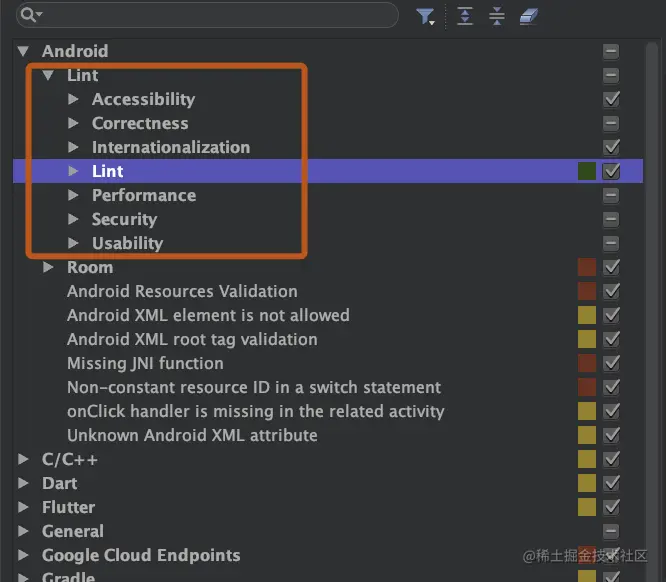Expand the Performance inspection group
The height and width of the screenshot is (582, 666).
click(73, 195)
